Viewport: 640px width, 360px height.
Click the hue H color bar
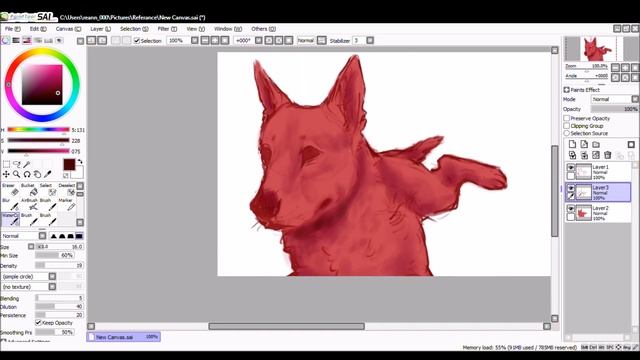pos(38,130)
